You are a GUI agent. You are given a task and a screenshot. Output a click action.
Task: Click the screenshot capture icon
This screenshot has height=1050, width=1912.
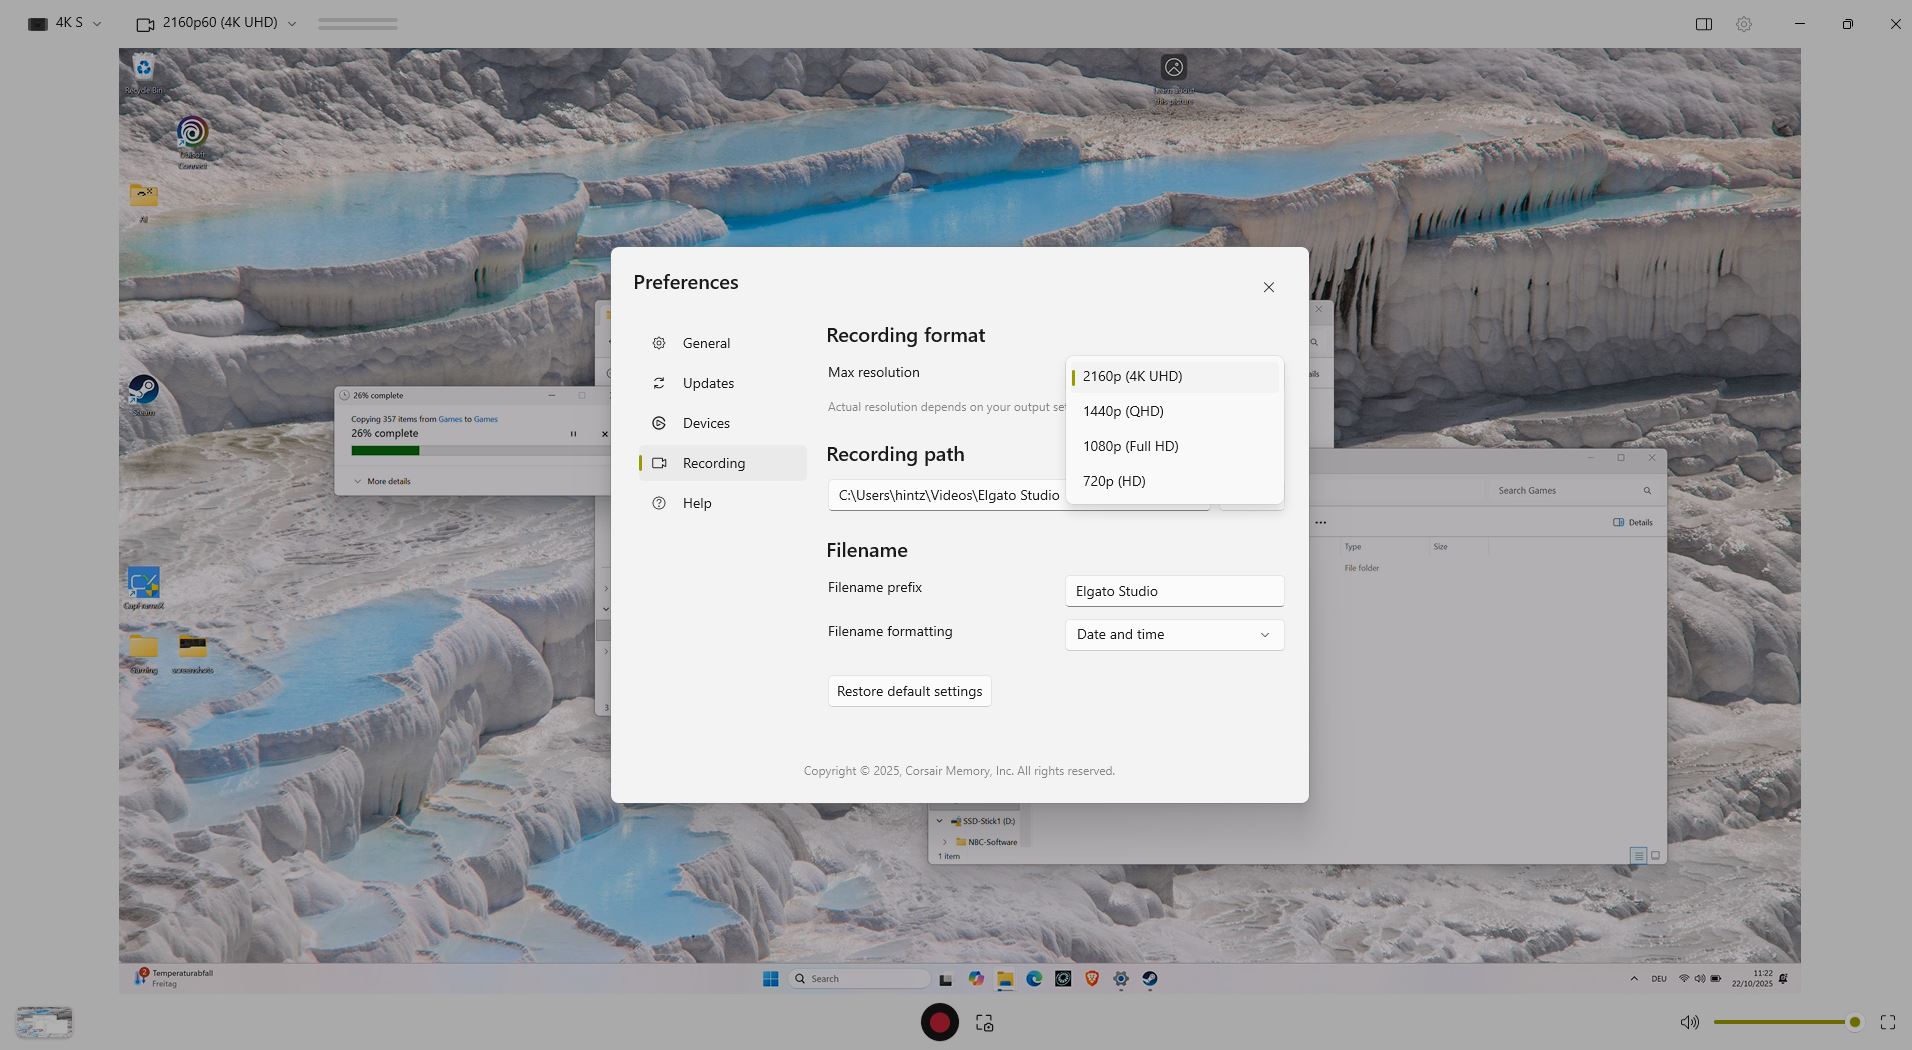click(985, 1023)
